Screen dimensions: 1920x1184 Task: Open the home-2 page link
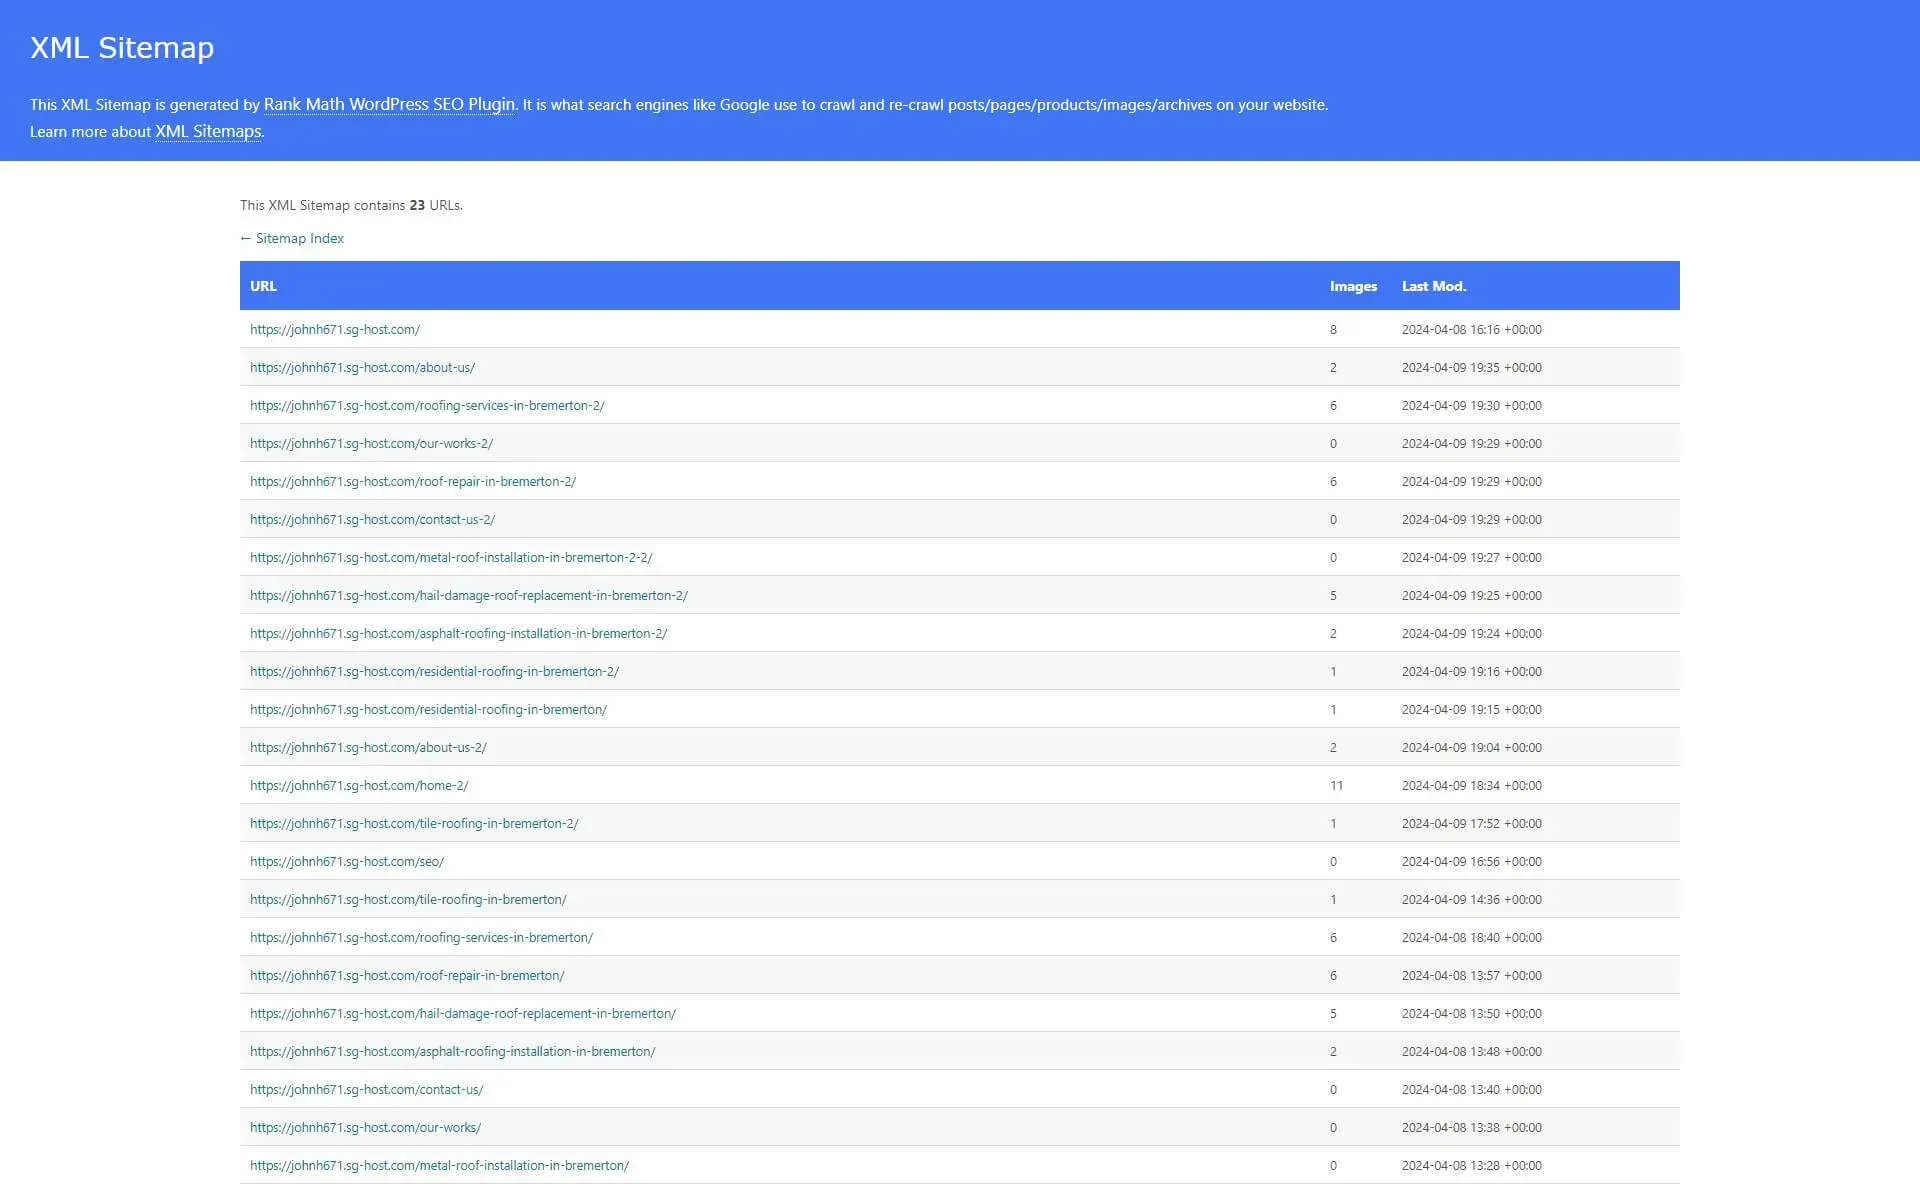358,785
